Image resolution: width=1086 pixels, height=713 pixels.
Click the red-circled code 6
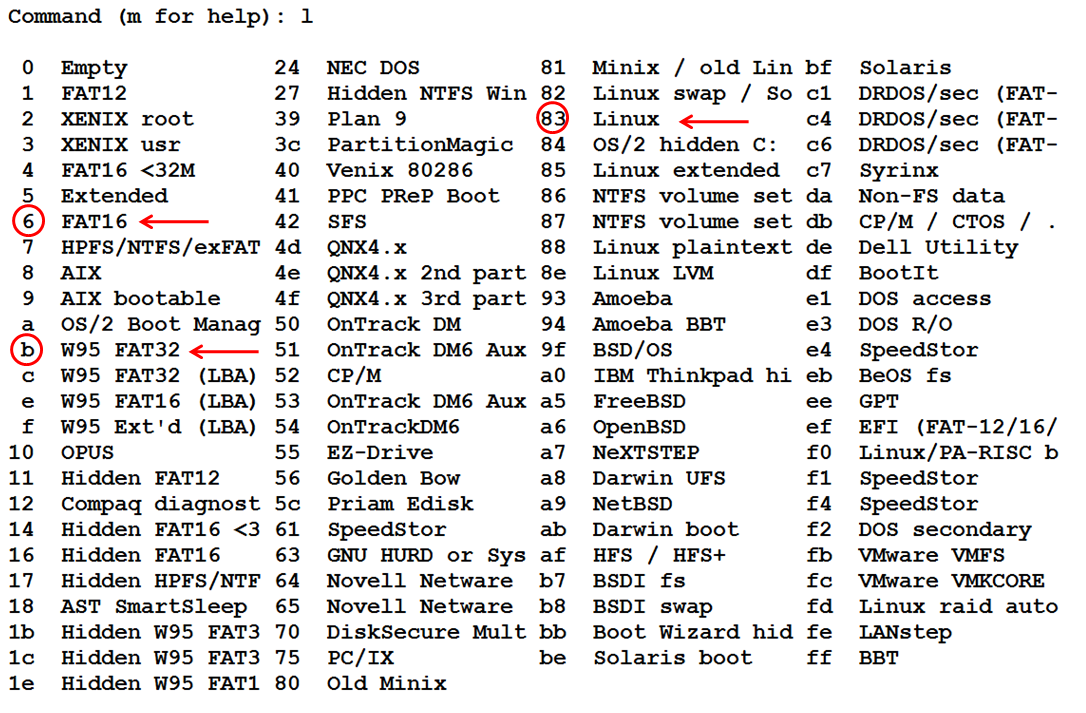(x=27, y=221)
